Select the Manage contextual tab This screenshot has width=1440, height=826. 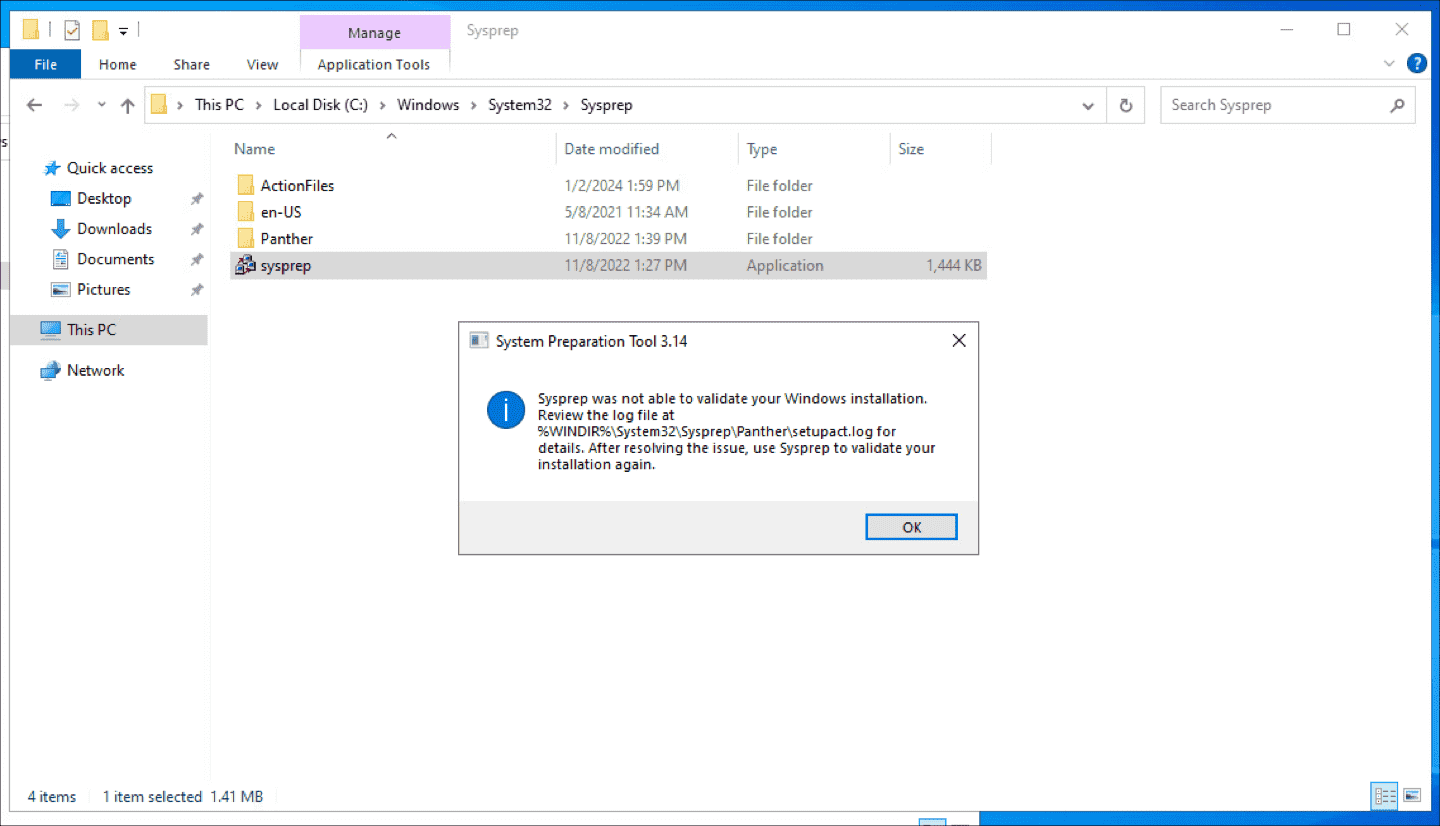(x=374, y=33)
